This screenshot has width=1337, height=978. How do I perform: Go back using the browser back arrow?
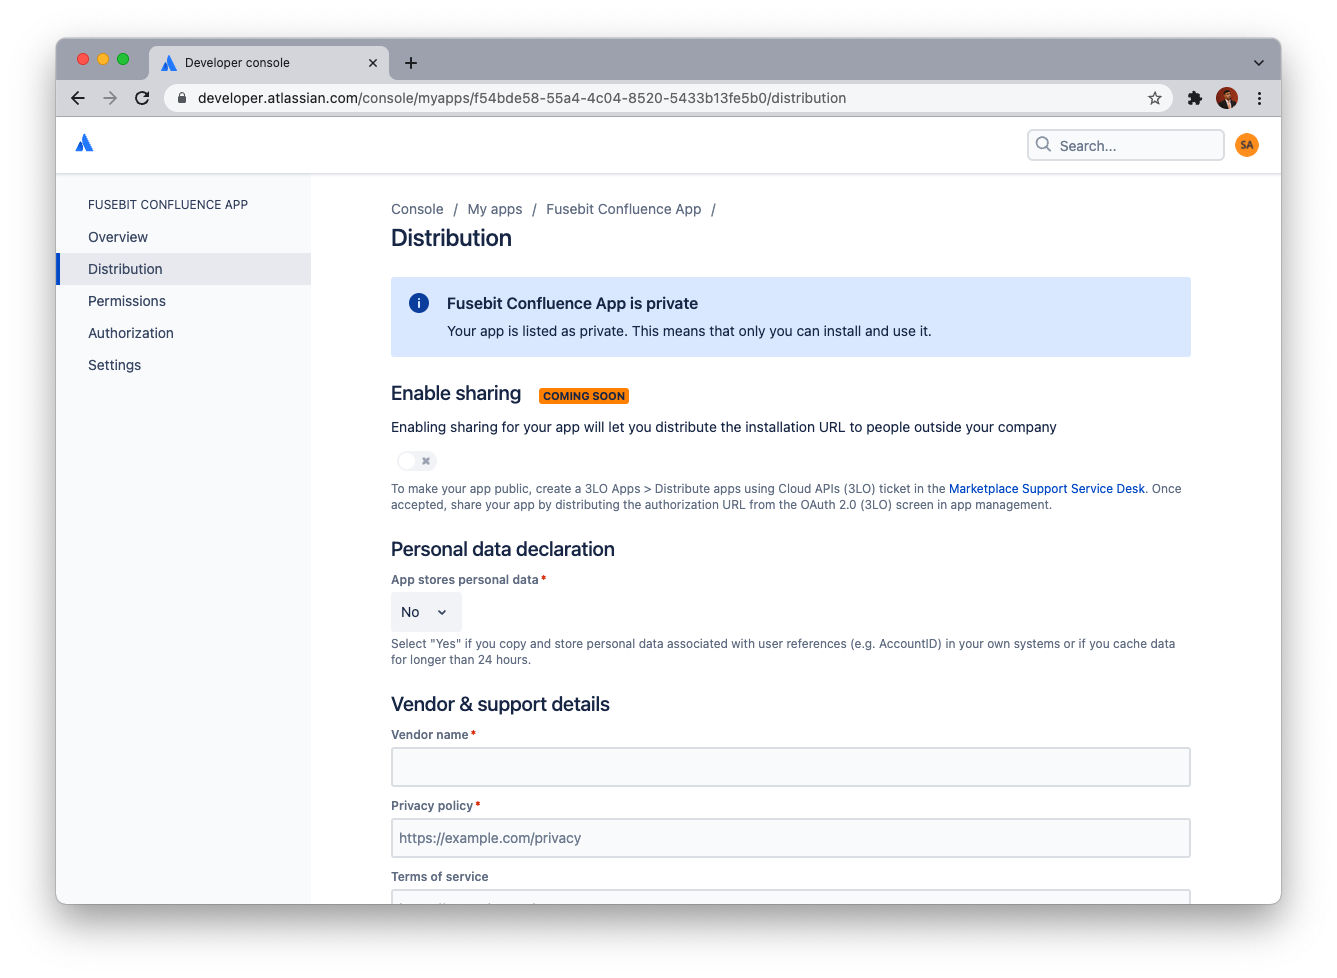pos(78,98)
